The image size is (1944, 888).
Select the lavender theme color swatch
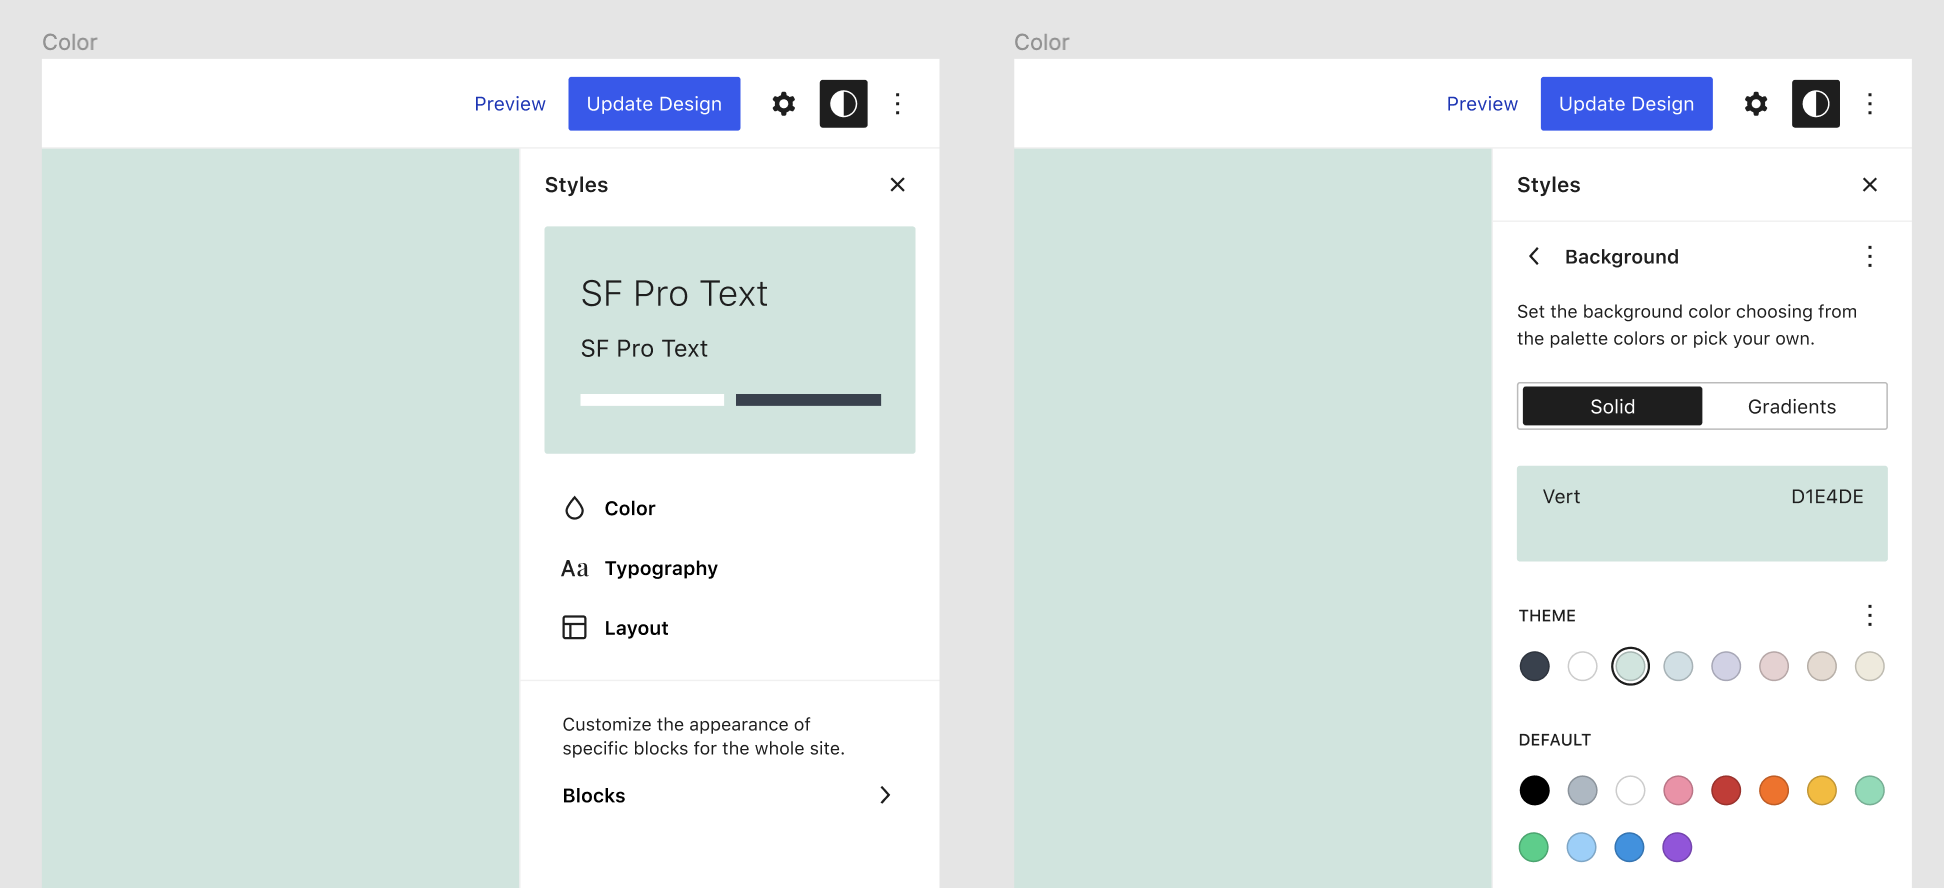click(x=1726, y=666)
